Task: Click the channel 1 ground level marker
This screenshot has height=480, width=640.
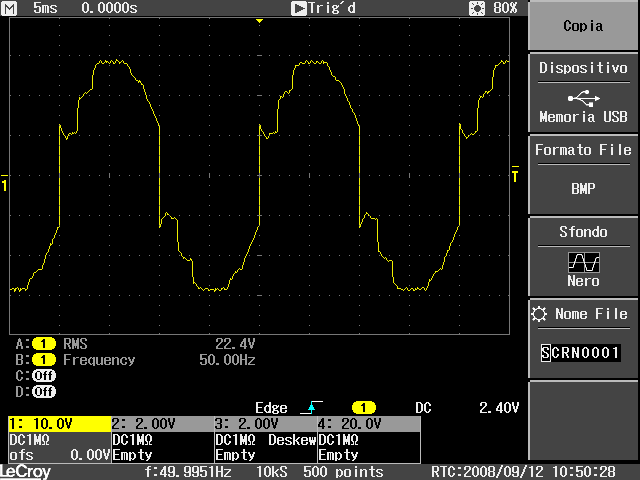Action: click(4, 183)
